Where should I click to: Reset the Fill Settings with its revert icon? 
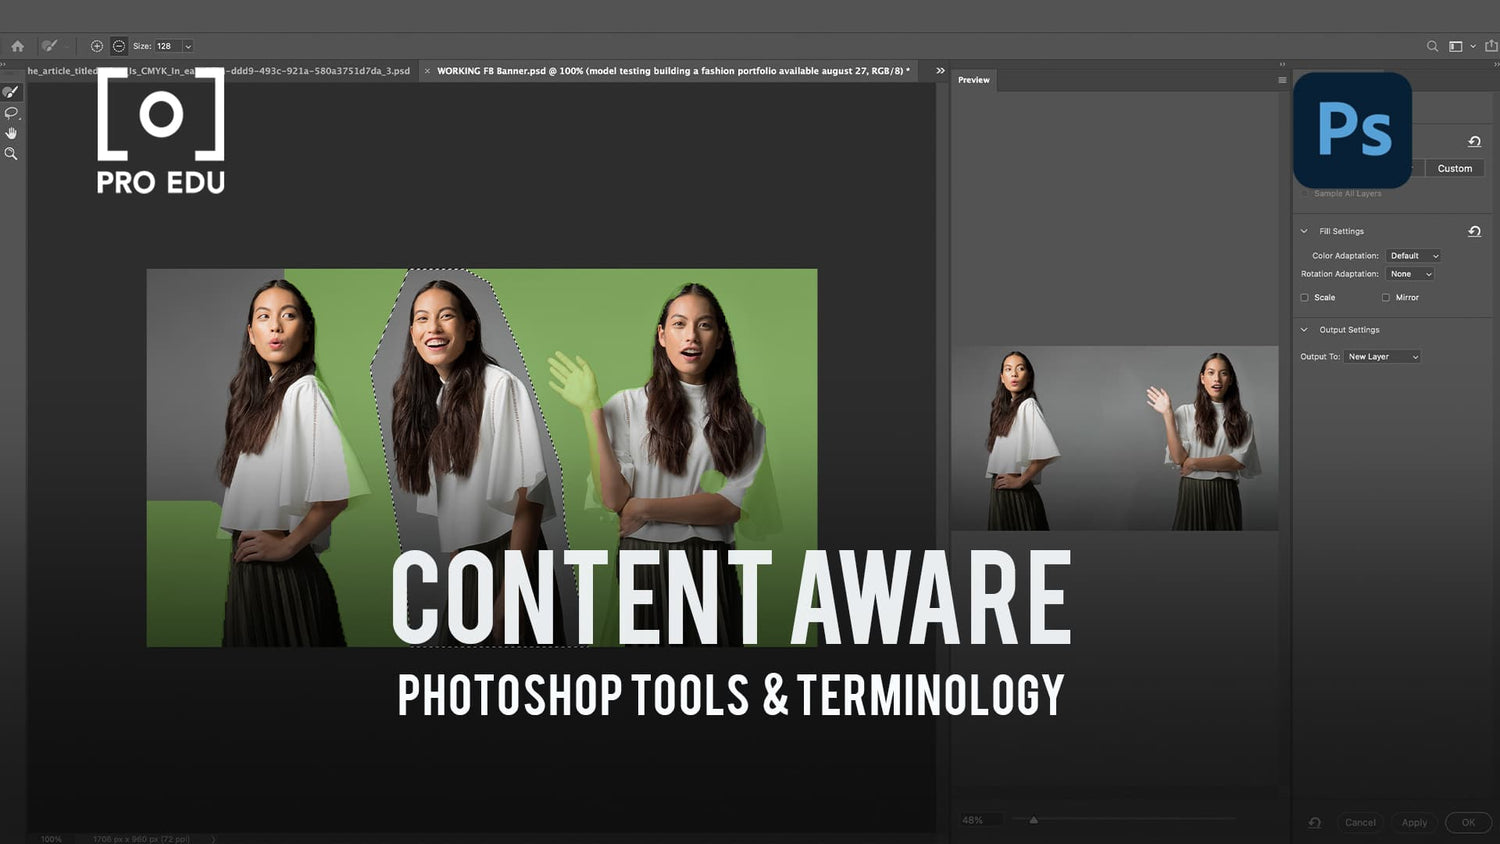click(1475, 231)
